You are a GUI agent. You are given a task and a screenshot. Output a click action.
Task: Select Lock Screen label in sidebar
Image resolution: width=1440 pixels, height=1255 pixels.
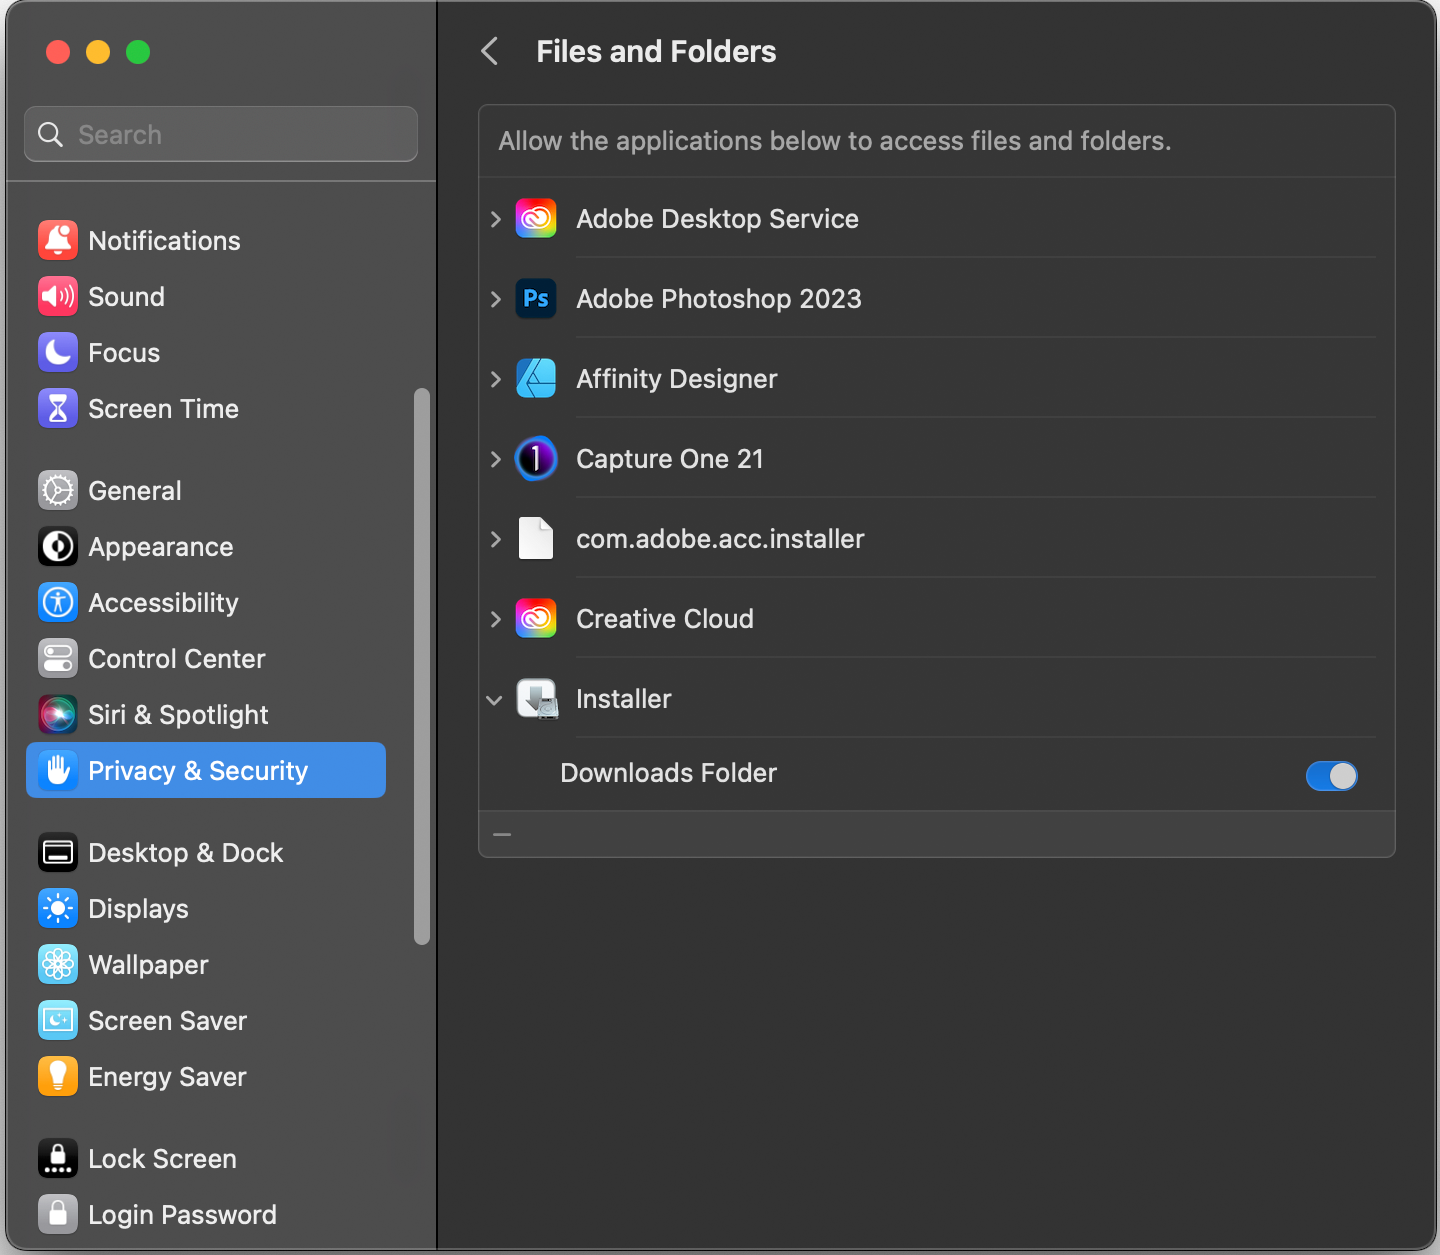[162, 1159]
